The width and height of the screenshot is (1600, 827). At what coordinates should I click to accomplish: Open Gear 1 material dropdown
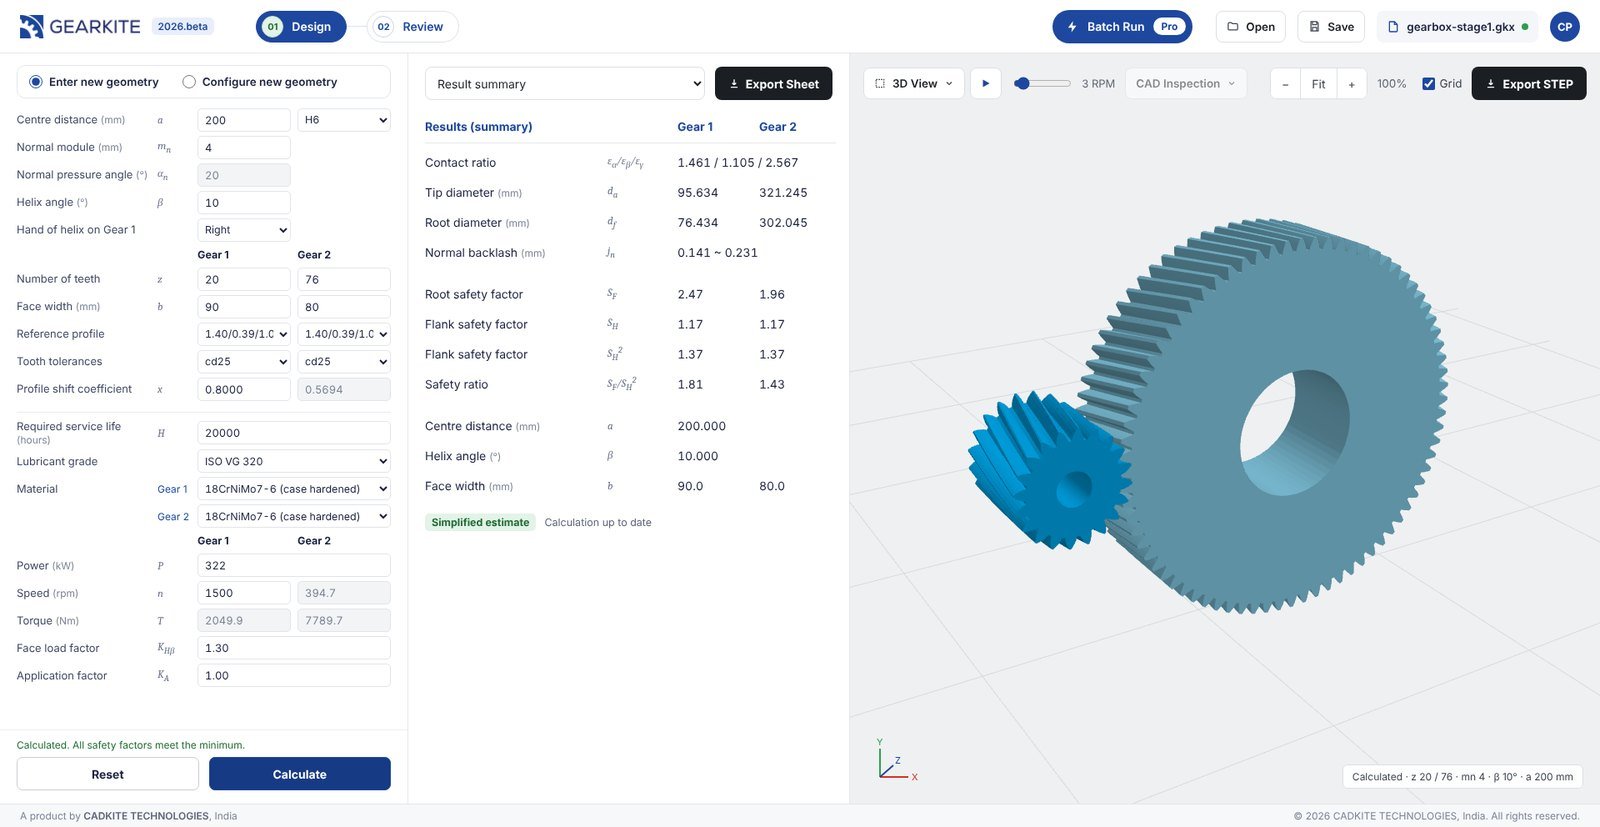click(294, 489)
